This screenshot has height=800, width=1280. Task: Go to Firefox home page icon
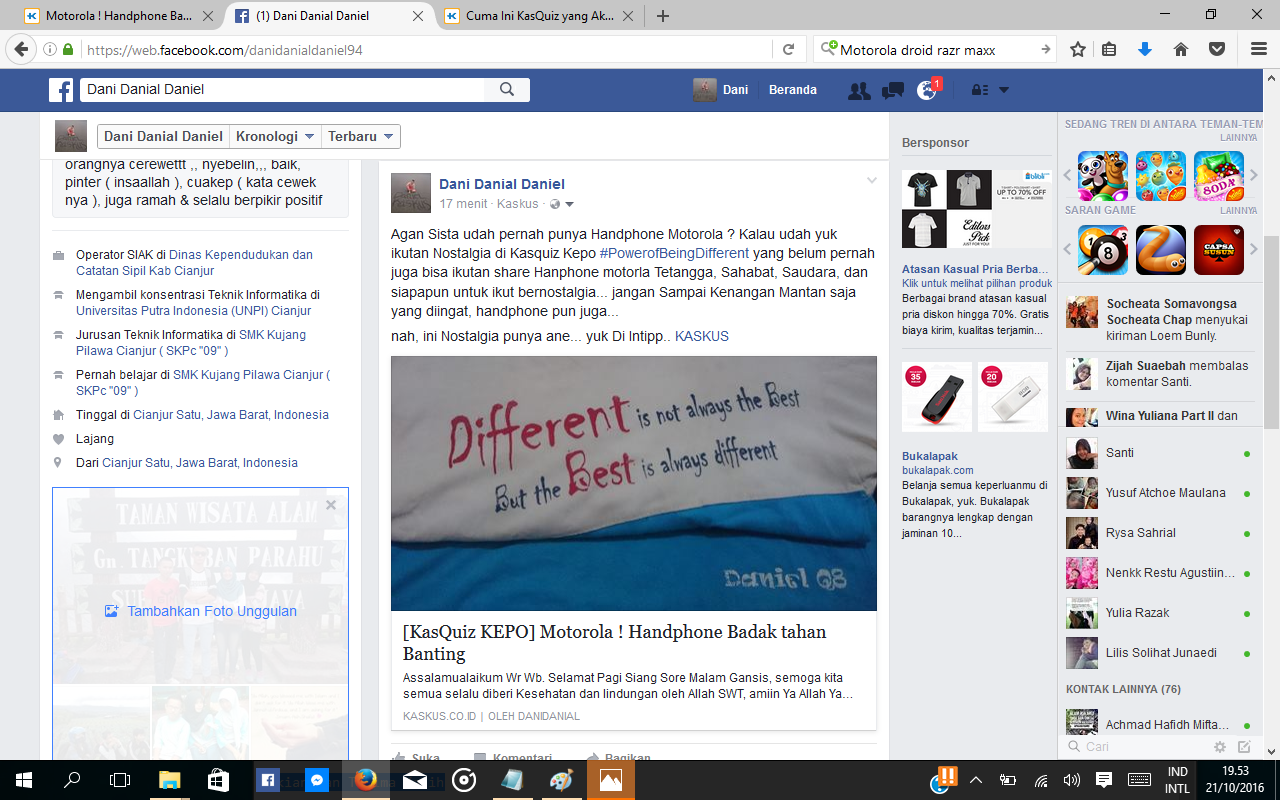1181,49
